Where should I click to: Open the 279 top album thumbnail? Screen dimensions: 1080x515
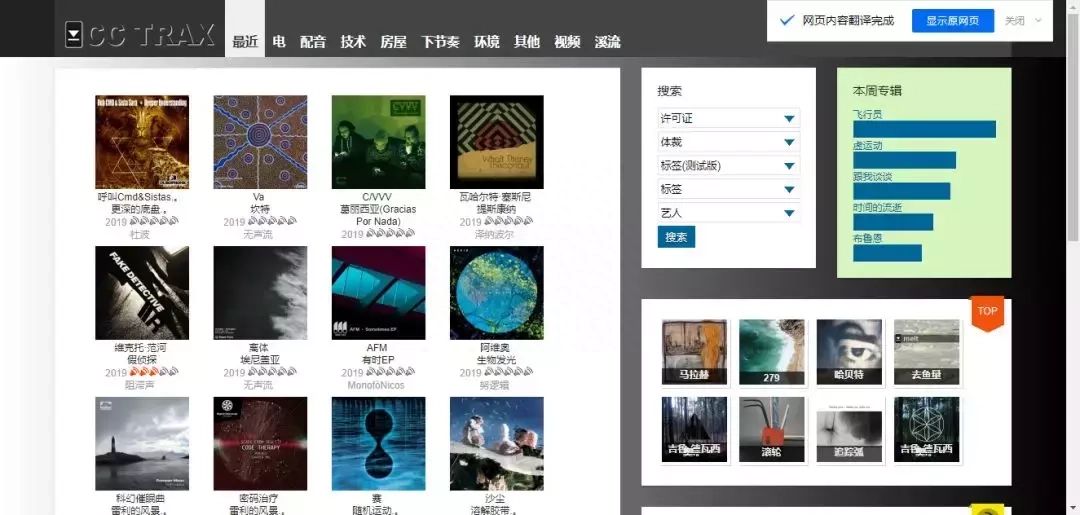click(x=771, y=352)
